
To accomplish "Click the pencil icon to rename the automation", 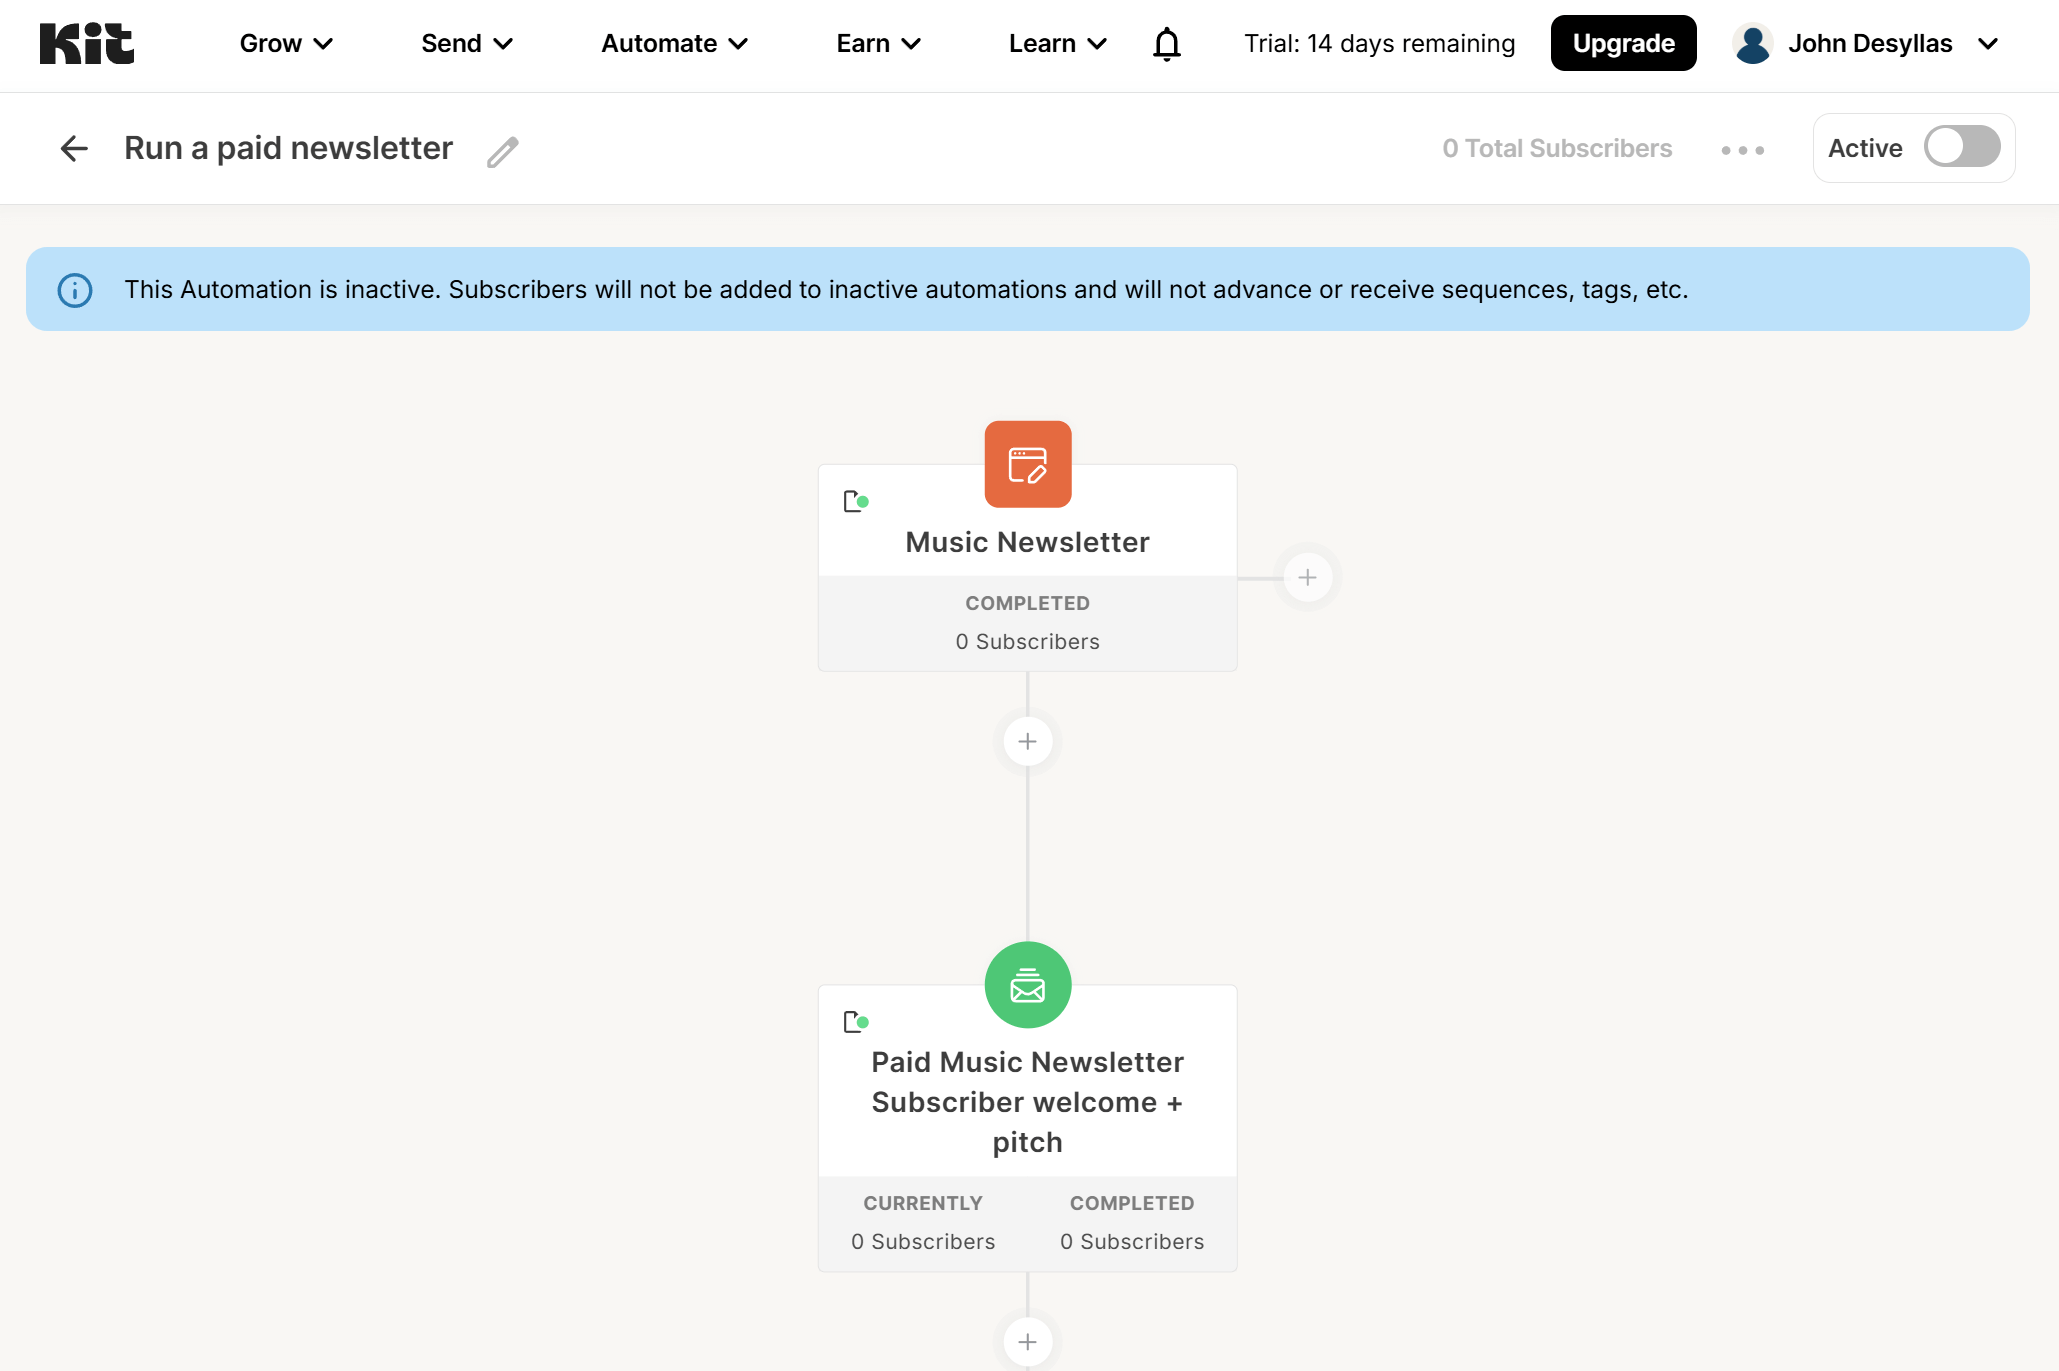I will pyautogui.click(x=502, y=150).
